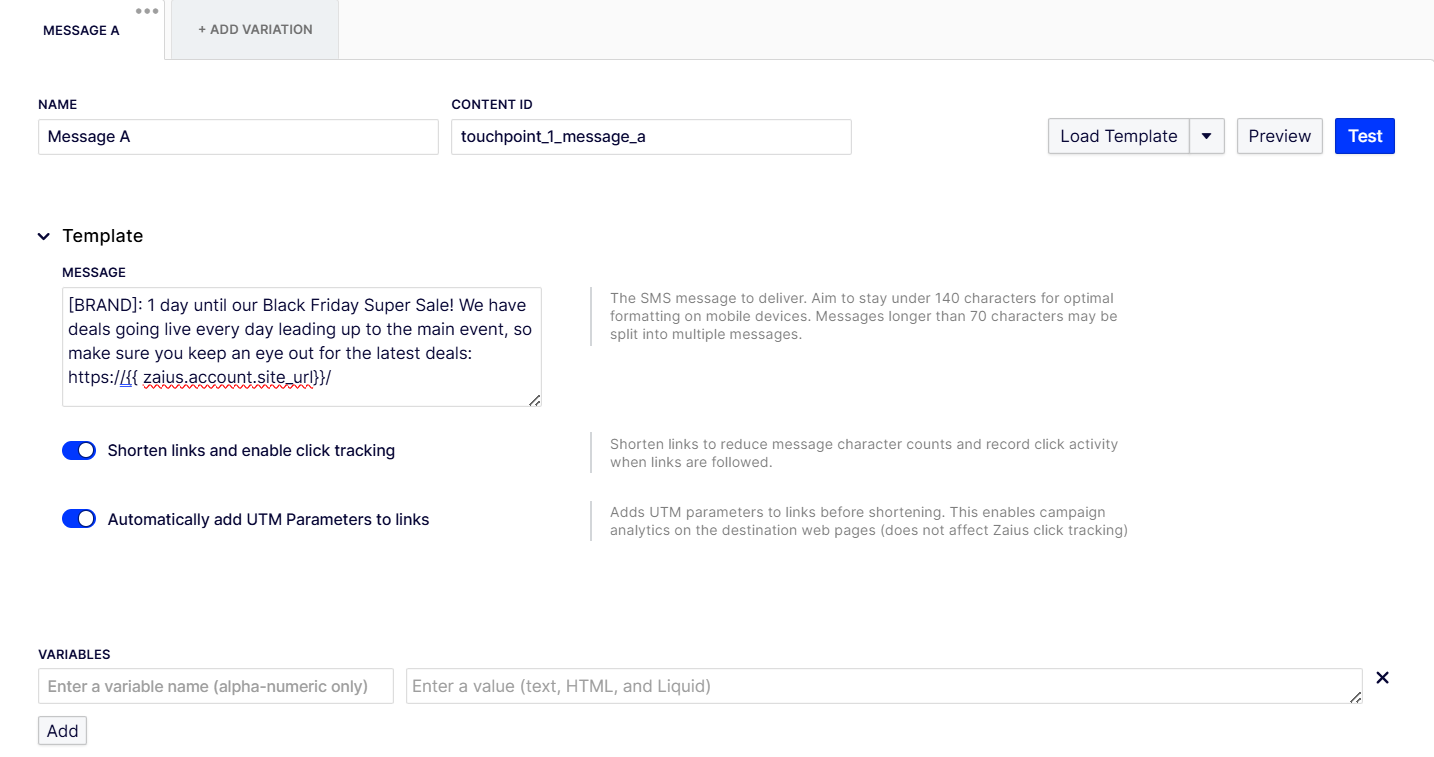Send a Test message
The image size is (1434, 757).
(x=1365, y=136)
